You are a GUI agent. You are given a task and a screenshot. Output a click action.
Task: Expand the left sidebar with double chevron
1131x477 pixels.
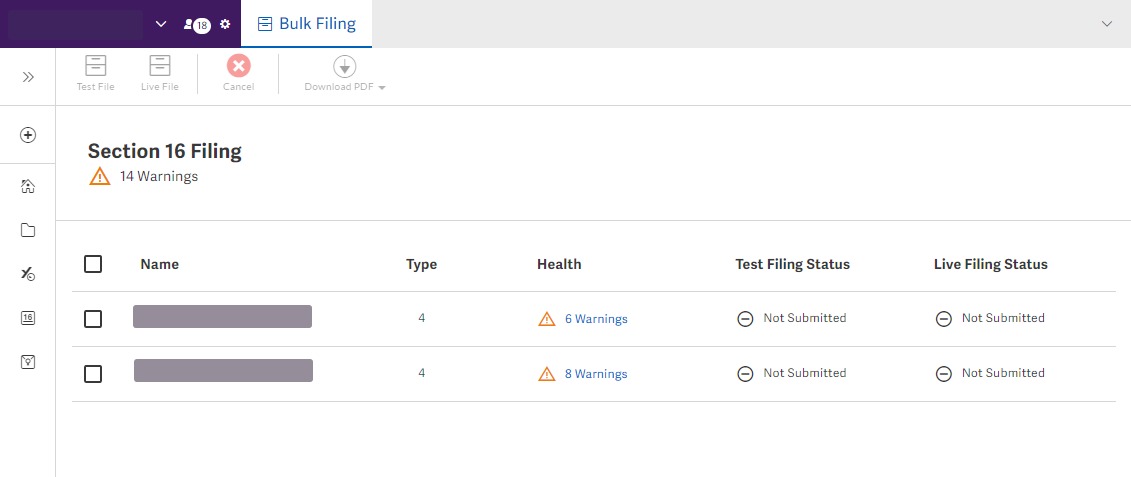(x=28, y=77)
